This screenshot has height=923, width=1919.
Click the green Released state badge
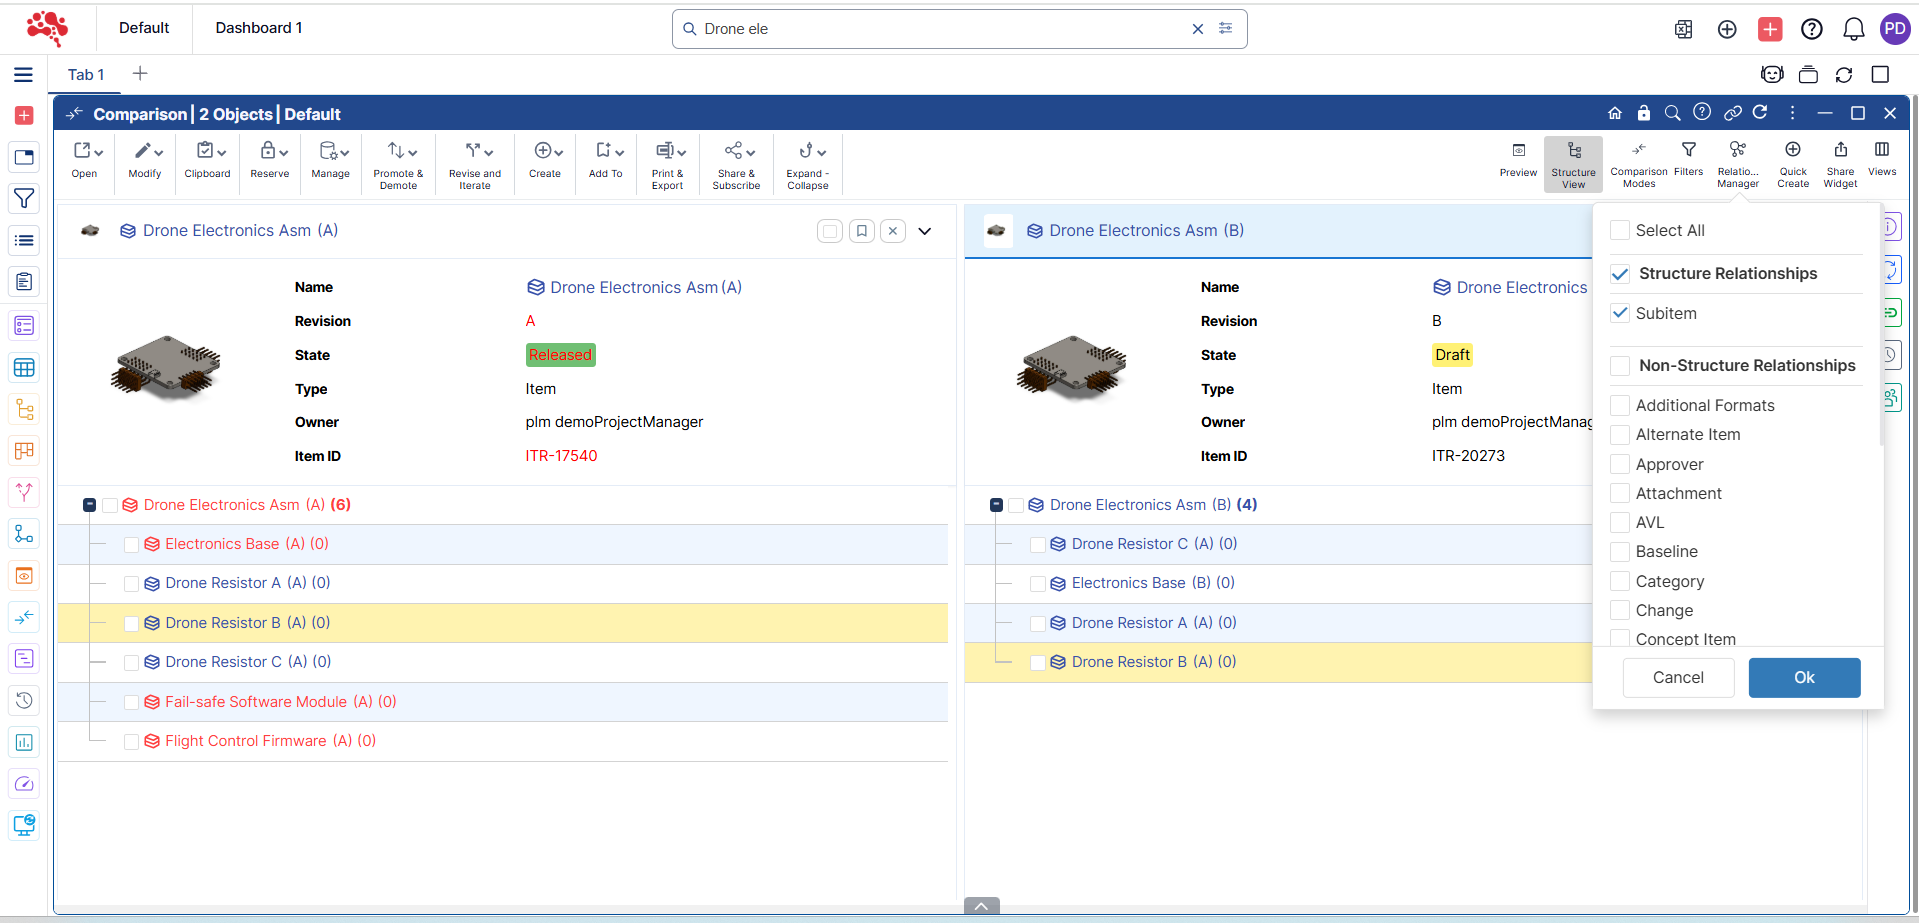[x=560, y=355]
